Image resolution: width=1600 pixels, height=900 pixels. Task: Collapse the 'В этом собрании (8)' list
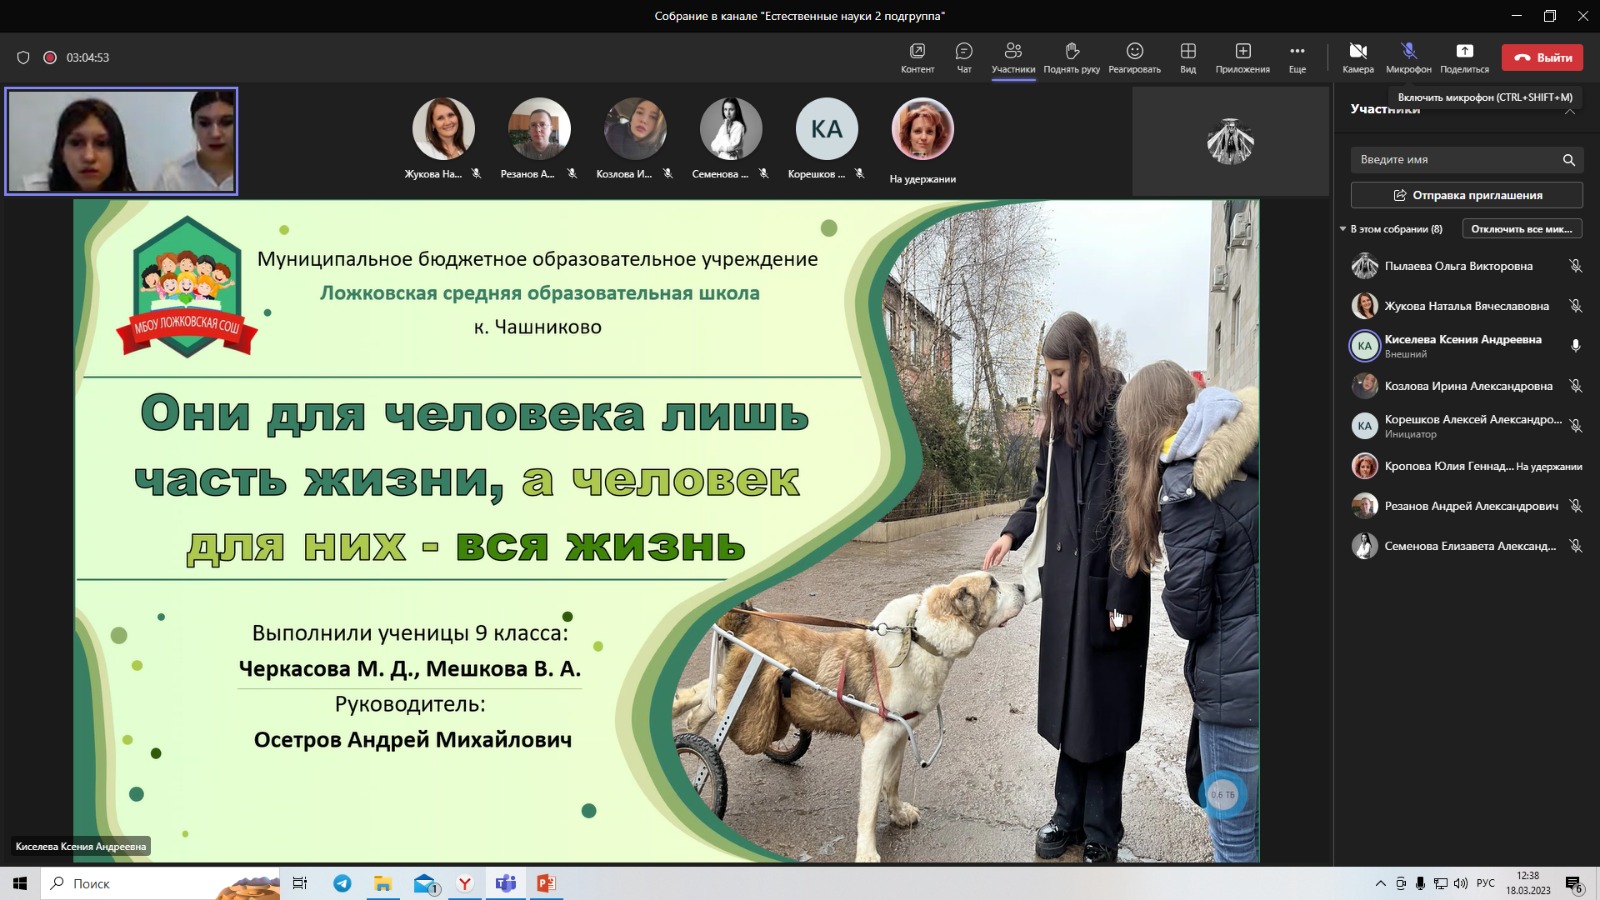click(x=1343, y=229)
